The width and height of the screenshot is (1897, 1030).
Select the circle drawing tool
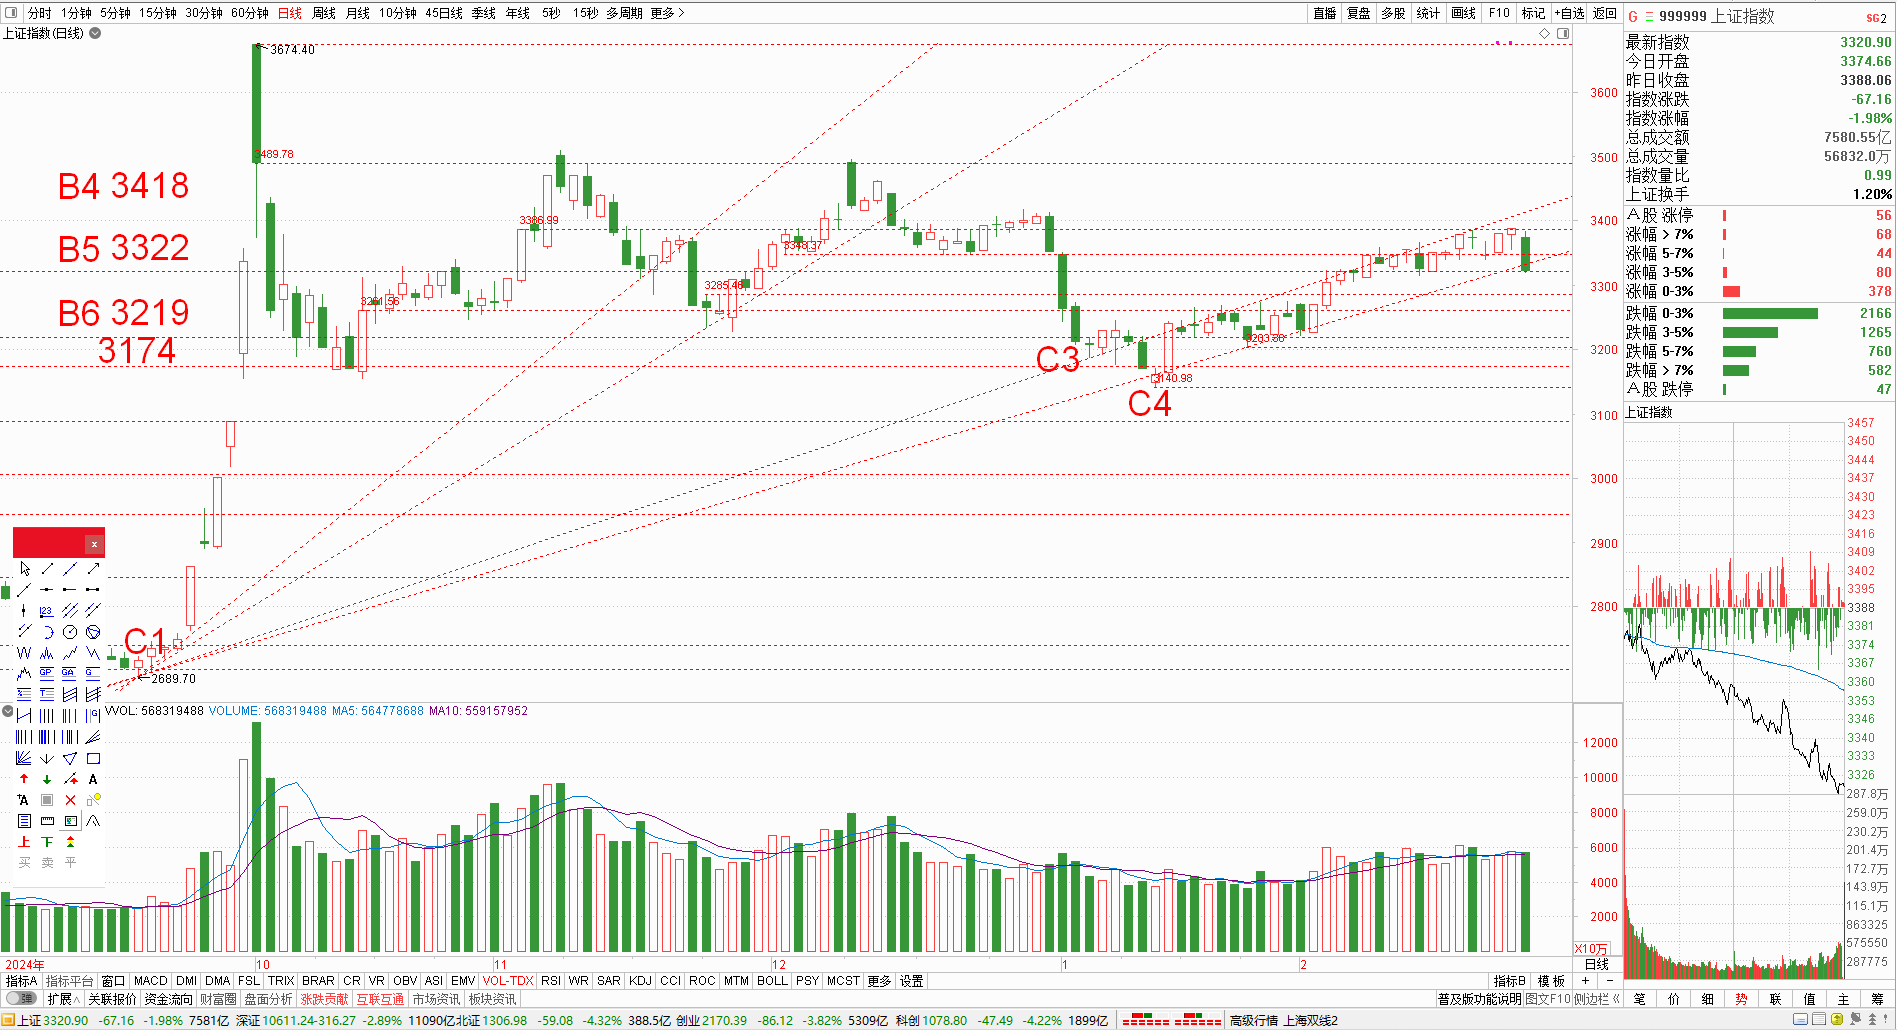(x=70, y=632)
